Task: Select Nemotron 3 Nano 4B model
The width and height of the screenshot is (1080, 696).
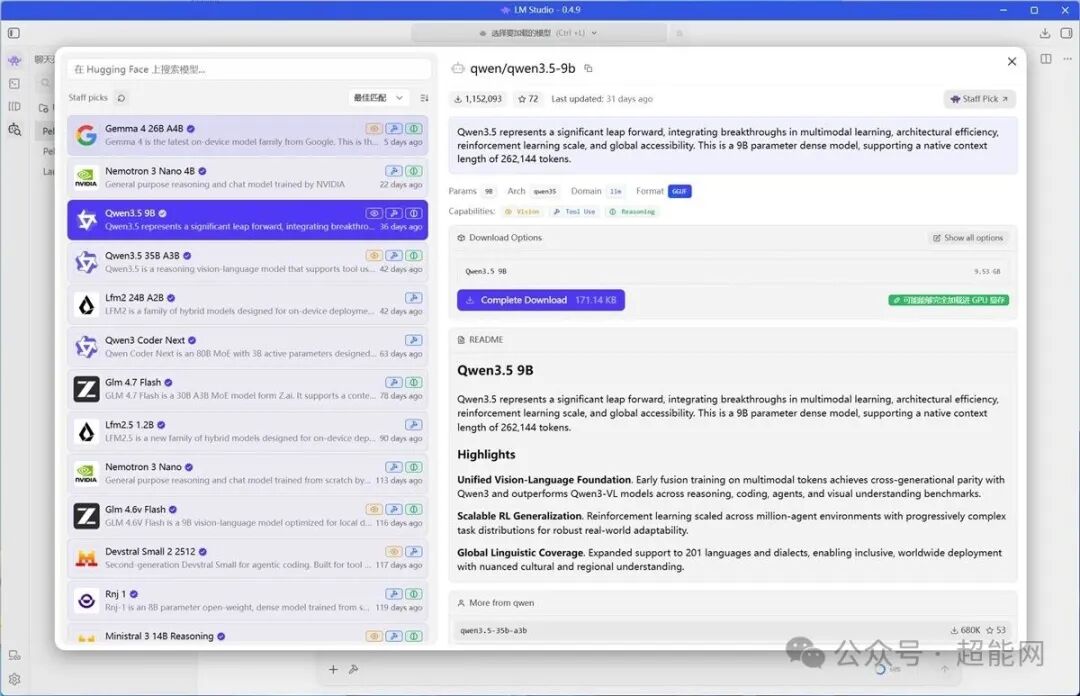Action: (x=248, y=178)
